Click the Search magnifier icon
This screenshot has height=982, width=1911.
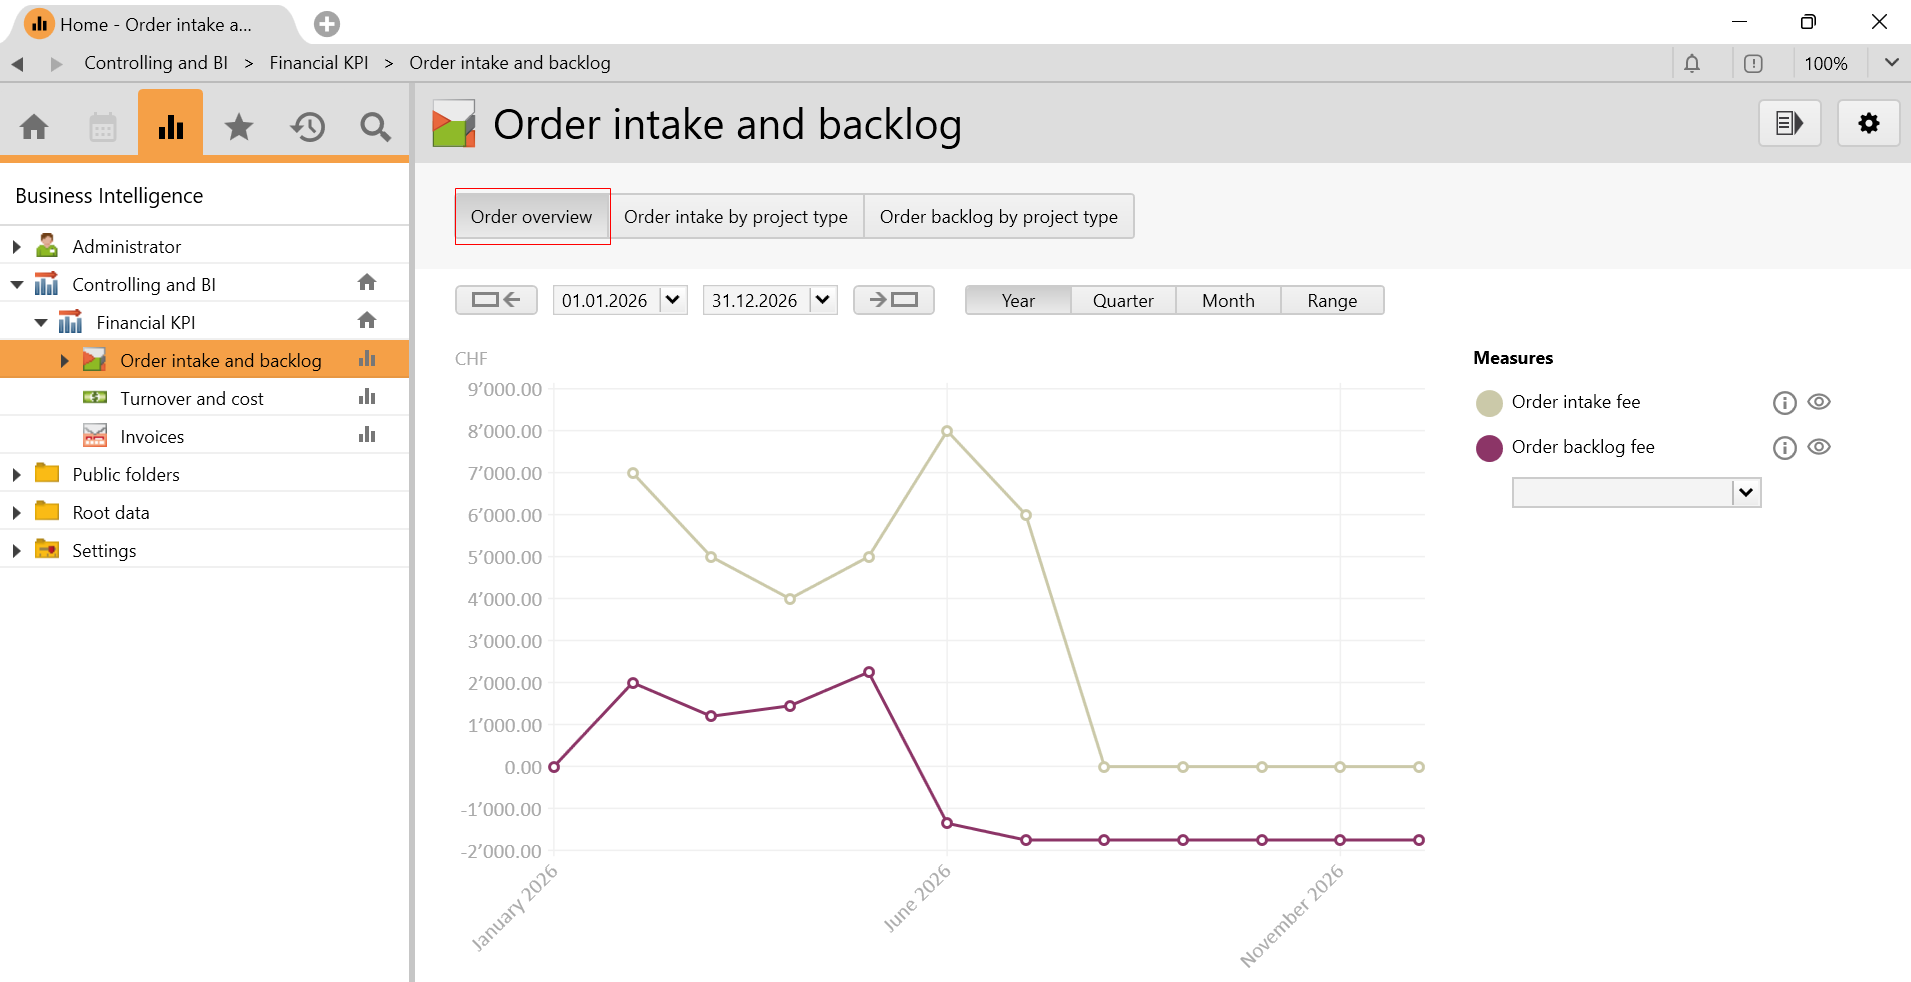tap(375, 127)
